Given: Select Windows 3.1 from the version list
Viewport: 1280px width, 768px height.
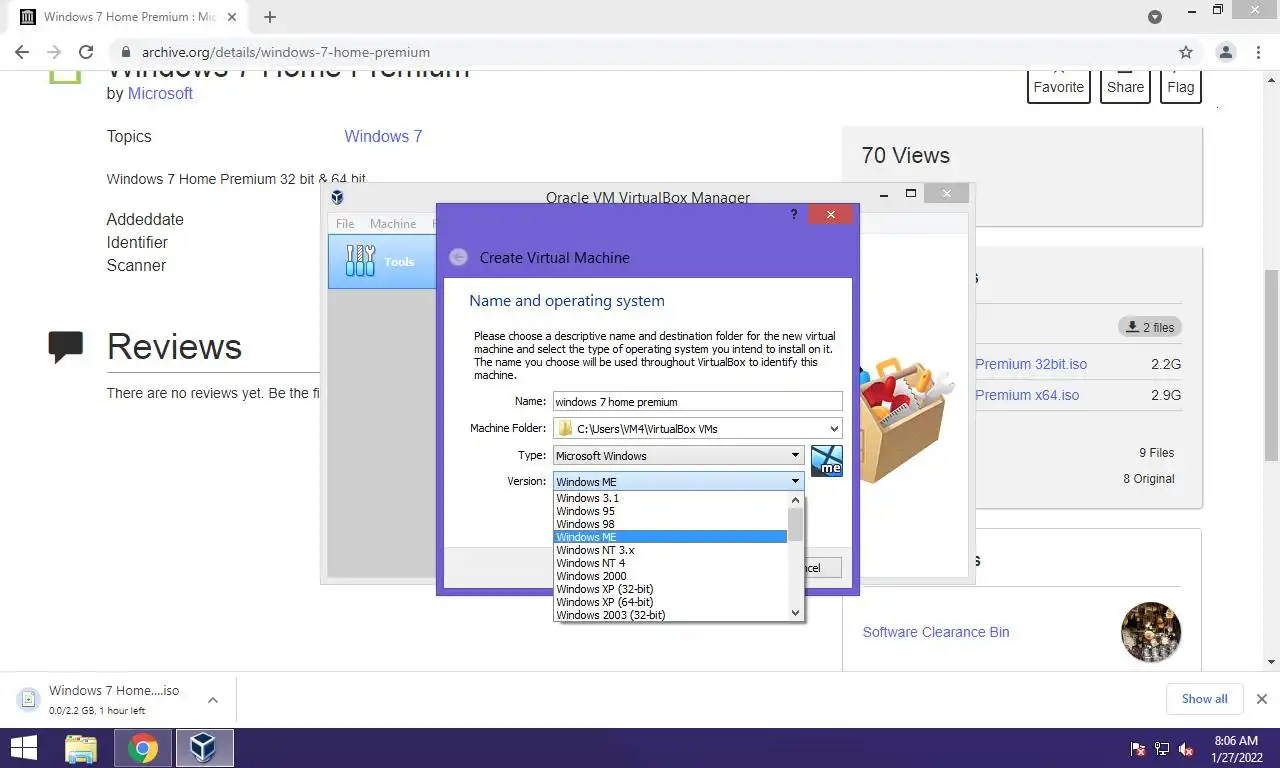Looking at the screenshot, I should [x=670, y=498].
